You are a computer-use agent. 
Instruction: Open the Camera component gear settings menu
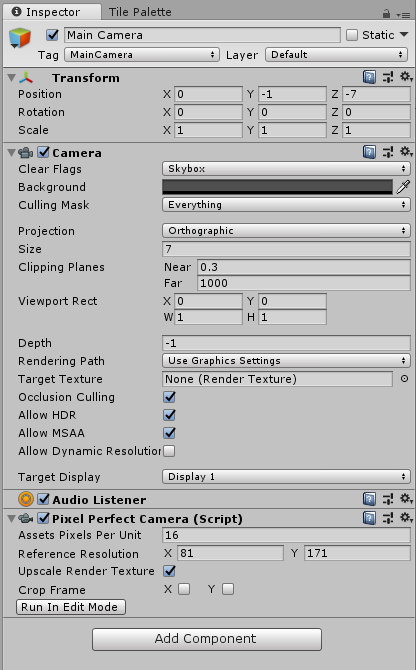[405, 152]
